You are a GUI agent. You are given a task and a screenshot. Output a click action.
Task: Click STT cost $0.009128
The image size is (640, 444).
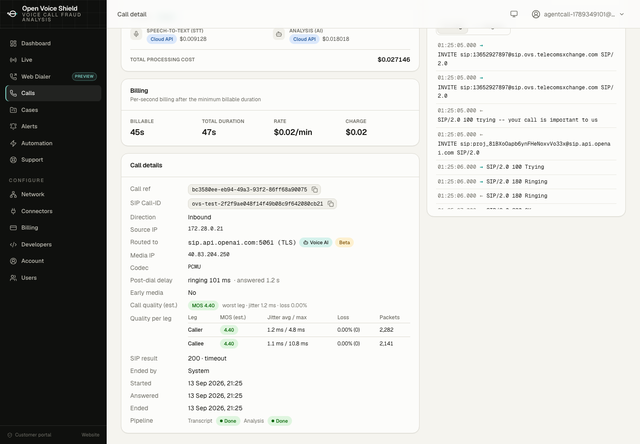(x=193, y=39)
